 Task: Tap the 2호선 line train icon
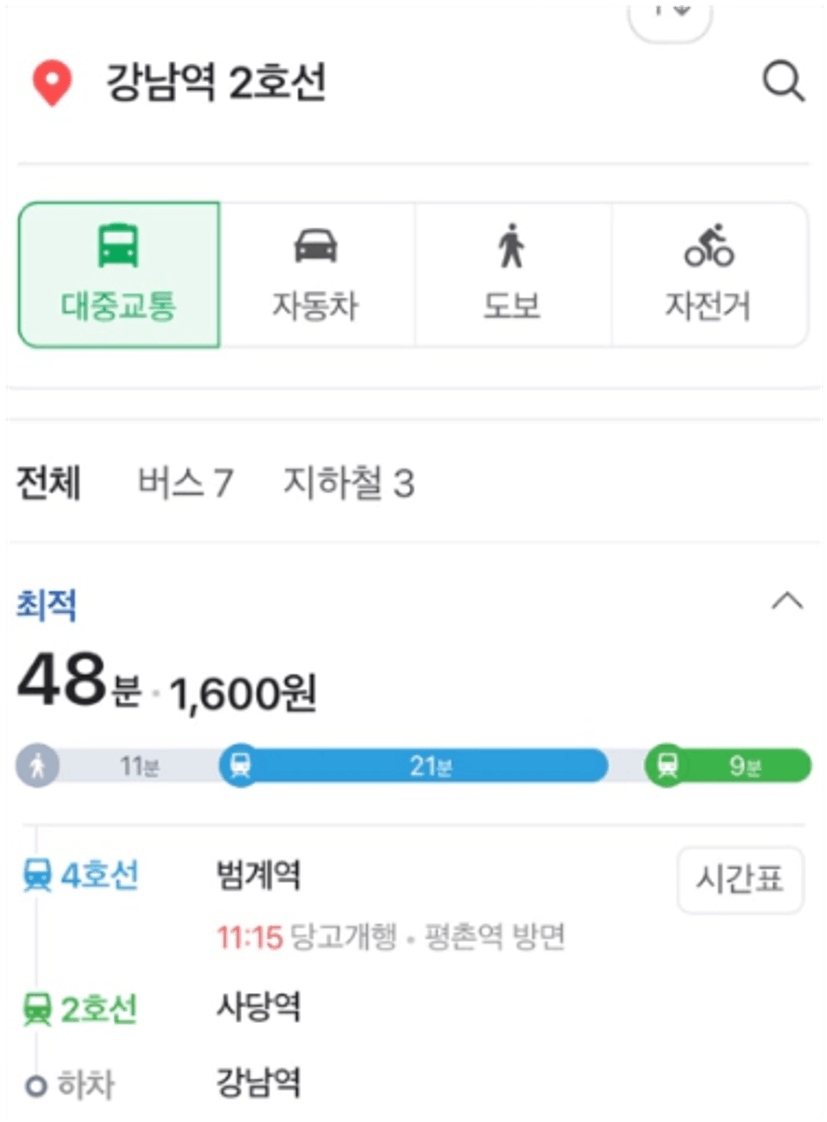coord(37,1010)
